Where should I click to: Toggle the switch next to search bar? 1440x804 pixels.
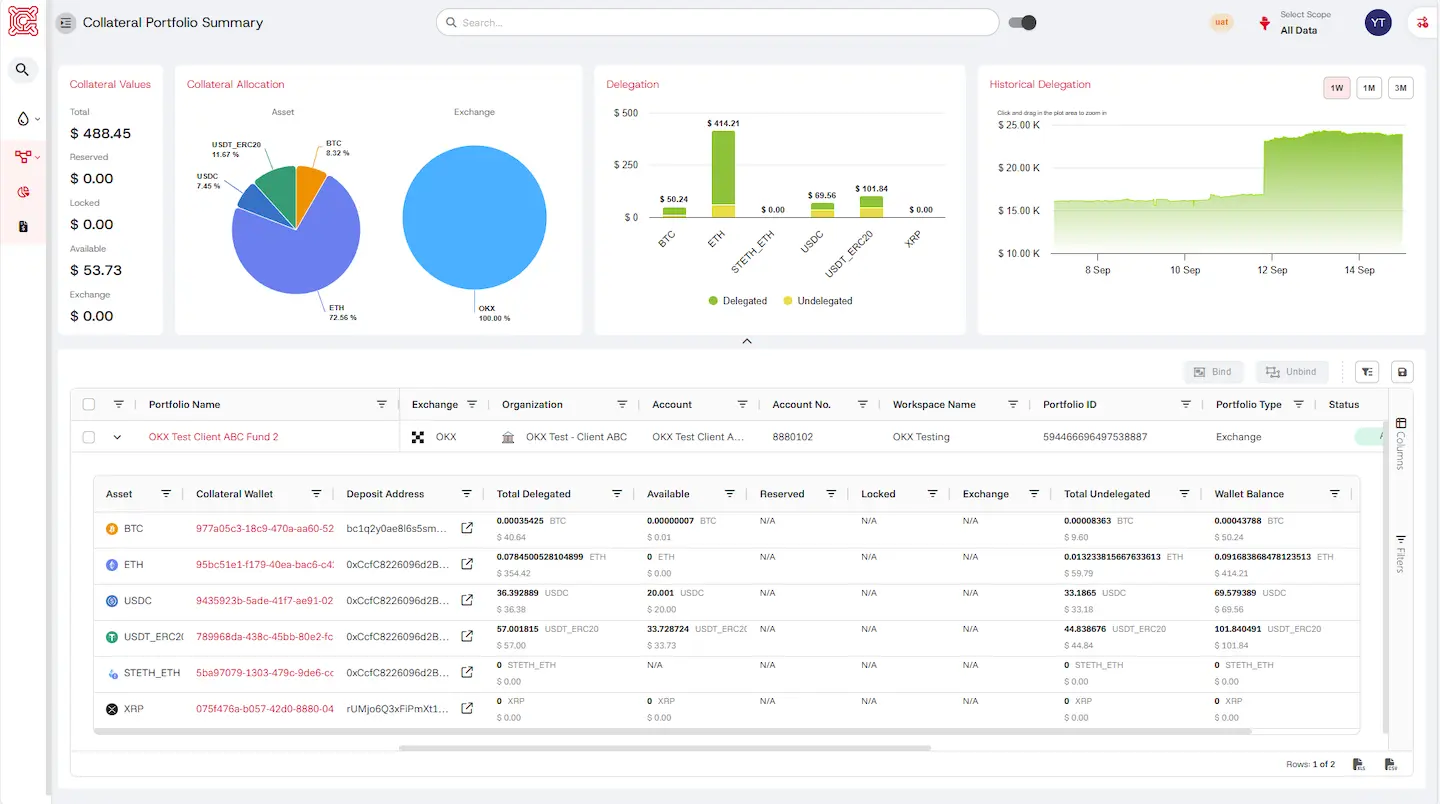(1022, 23)
